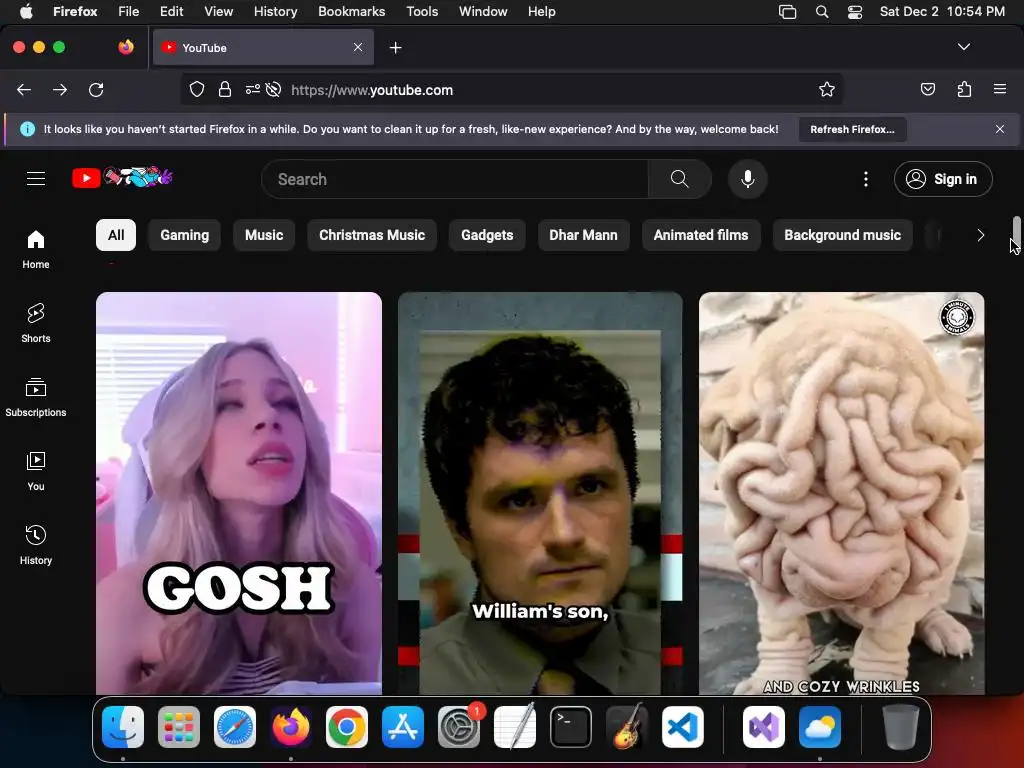Image resolution: width=1024 pixels, height=768 pixels.
Task: Save page to Pocket
Action: pyautogui.click(x=928, y=89)
